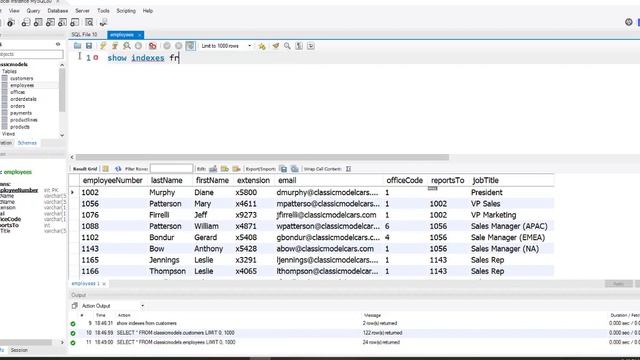Image resolution: width=640 pixels, height=360 pixels.
Task: Beautify the SQL with broom icon
Action: (x=276, y=46)
